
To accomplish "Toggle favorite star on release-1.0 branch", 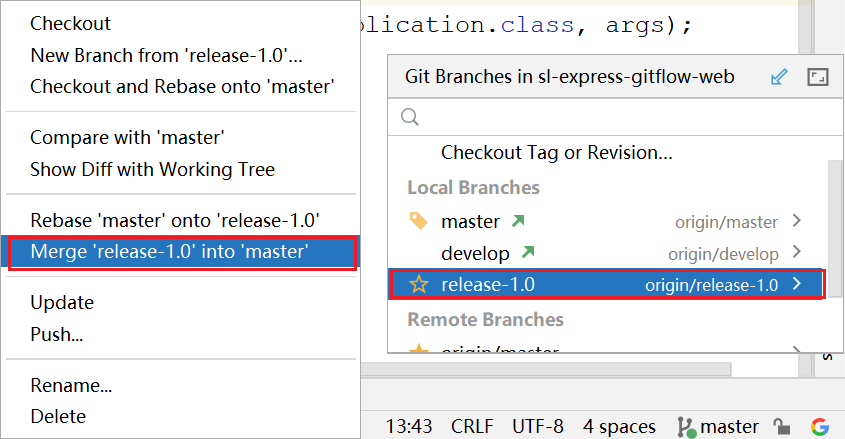I will coord(419,285).
